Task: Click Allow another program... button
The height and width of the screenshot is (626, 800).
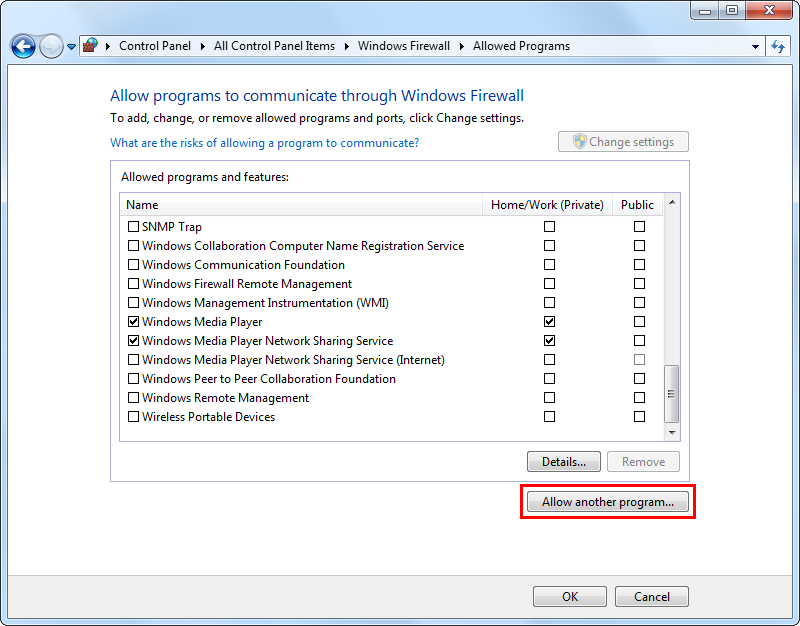Action: [x=608, y=502]
